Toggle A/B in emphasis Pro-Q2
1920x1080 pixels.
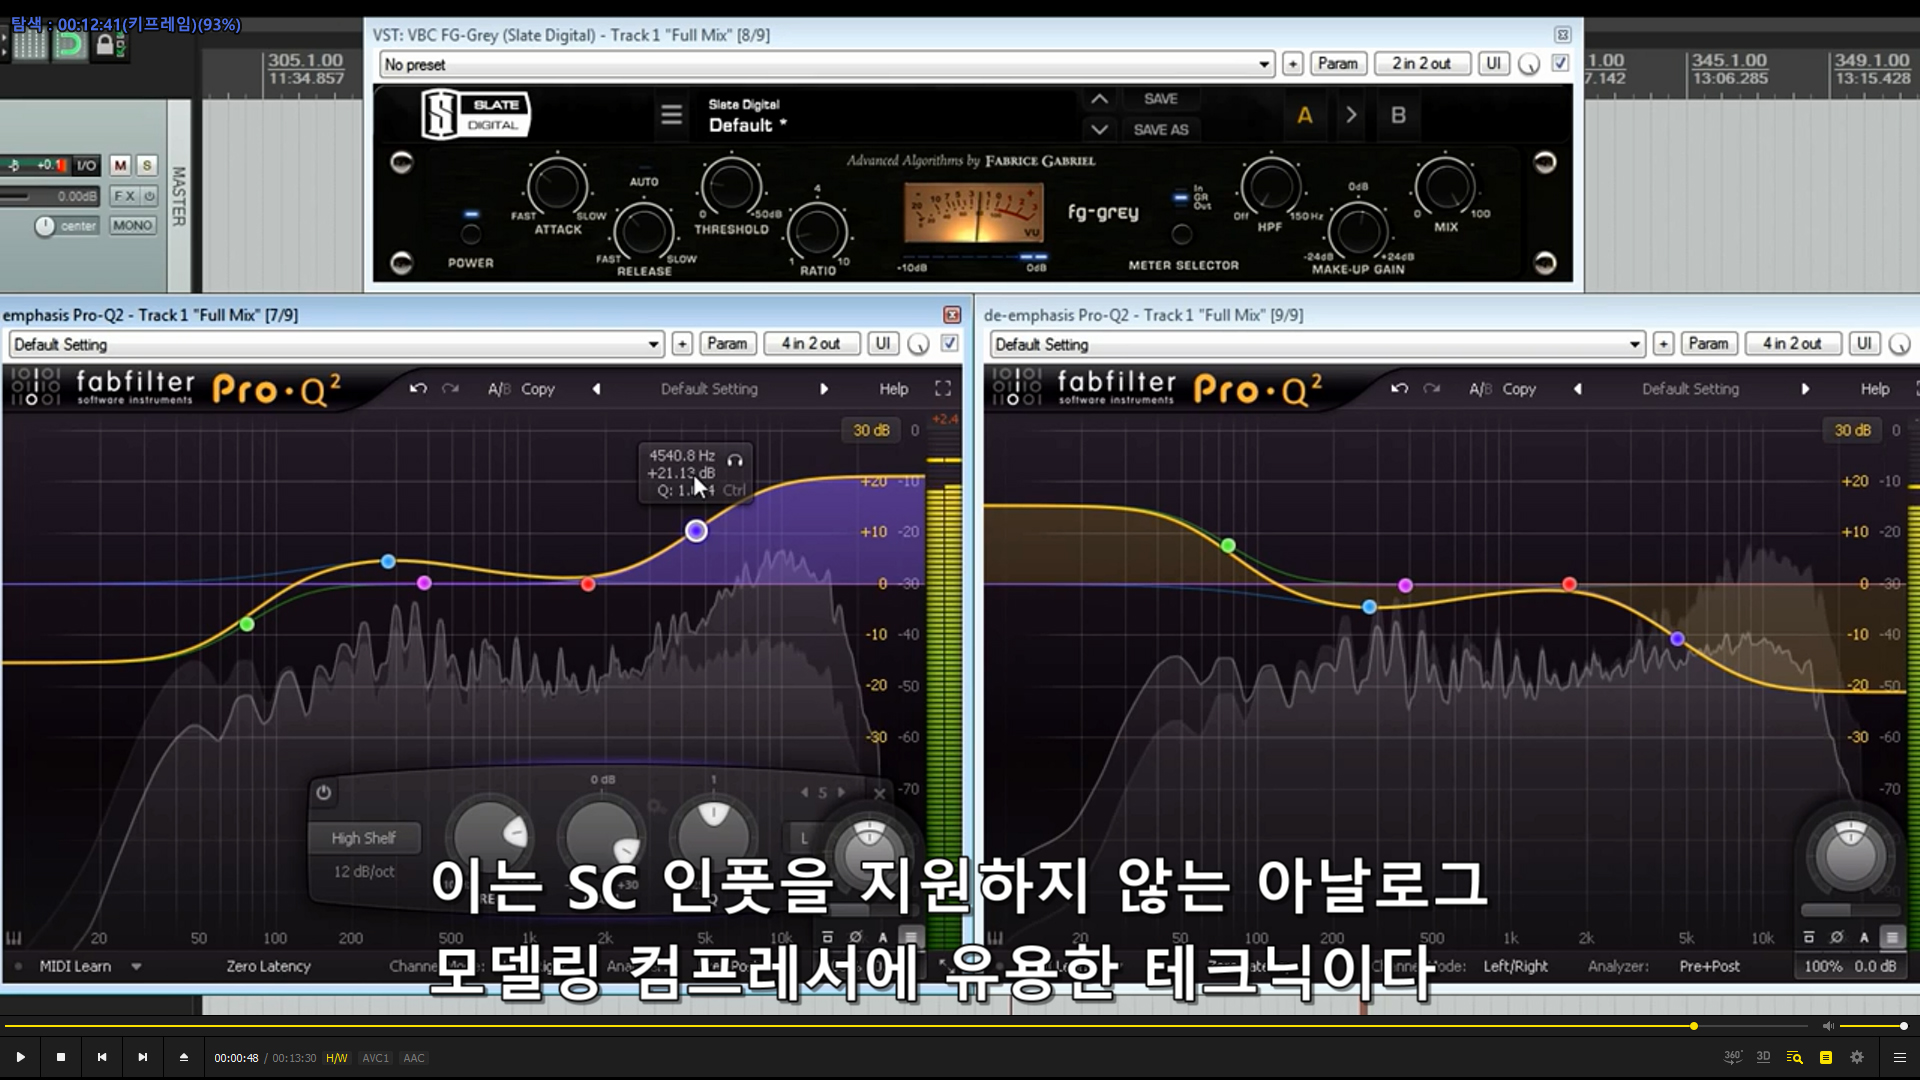499,389
